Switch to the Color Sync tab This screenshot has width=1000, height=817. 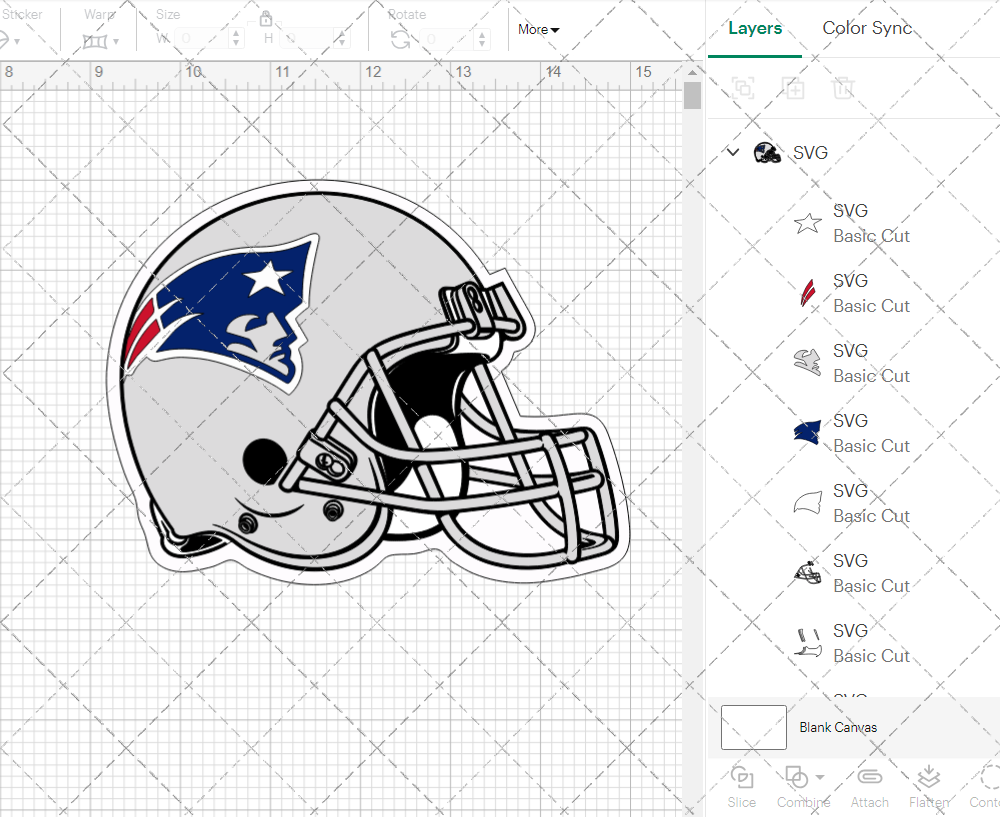[867, 28]
